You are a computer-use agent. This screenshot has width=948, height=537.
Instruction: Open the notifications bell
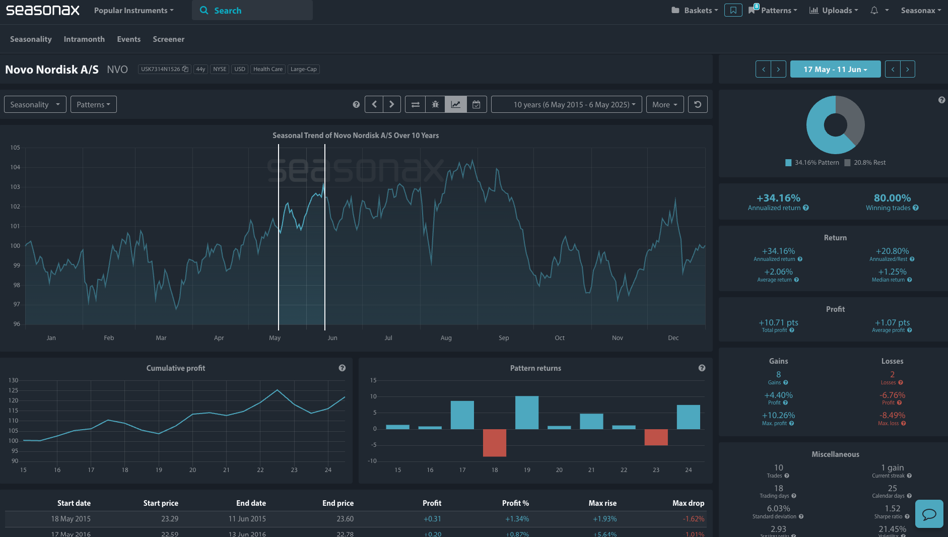pyautogui.click(x=874, y=10)
